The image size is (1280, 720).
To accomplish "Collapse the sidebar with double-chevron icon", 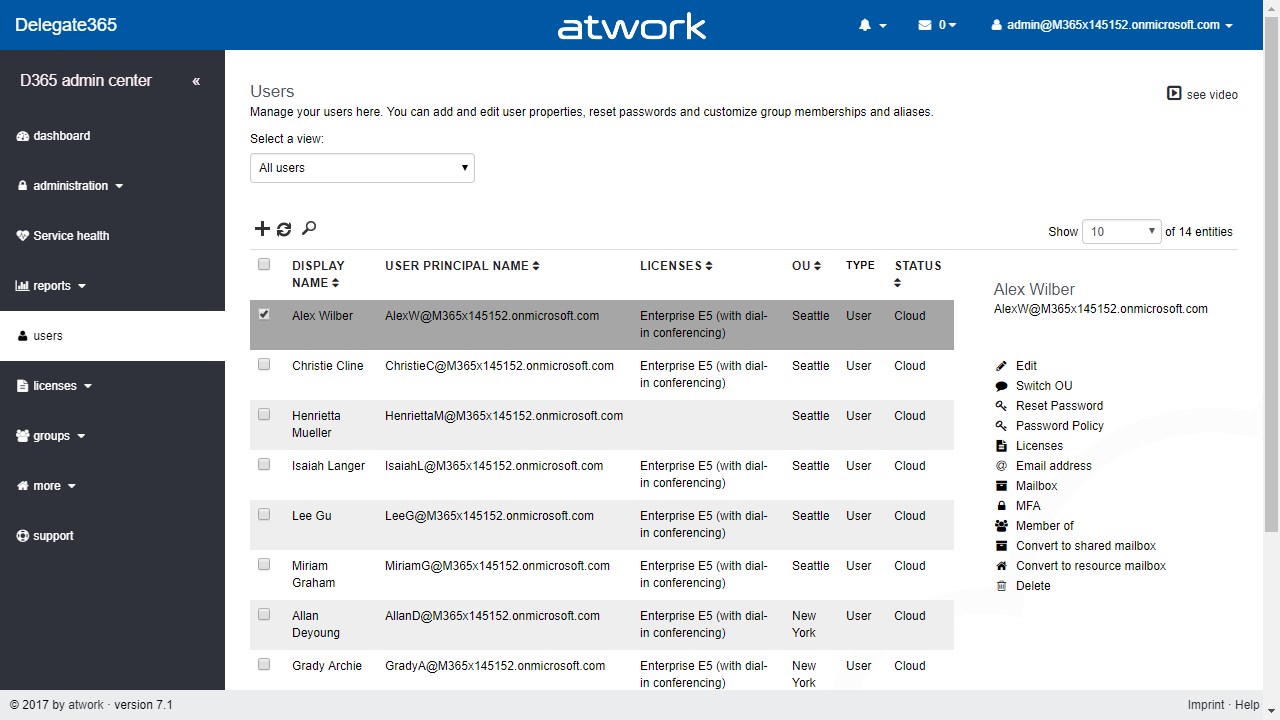I will point(196,81).
